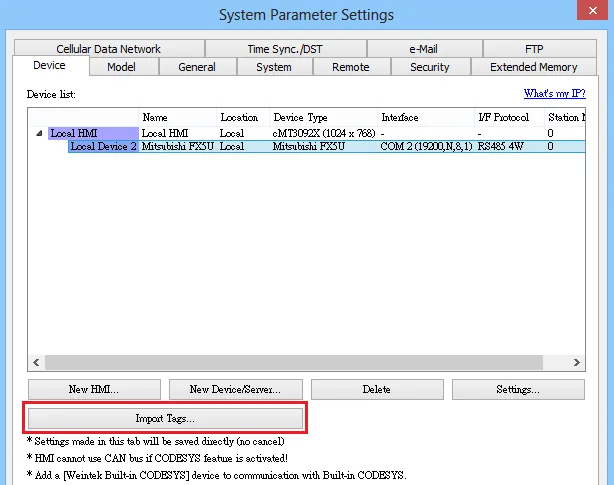Open the General tab
The width and height of the screenshot is (614, 485).
[x=197, y=67]
